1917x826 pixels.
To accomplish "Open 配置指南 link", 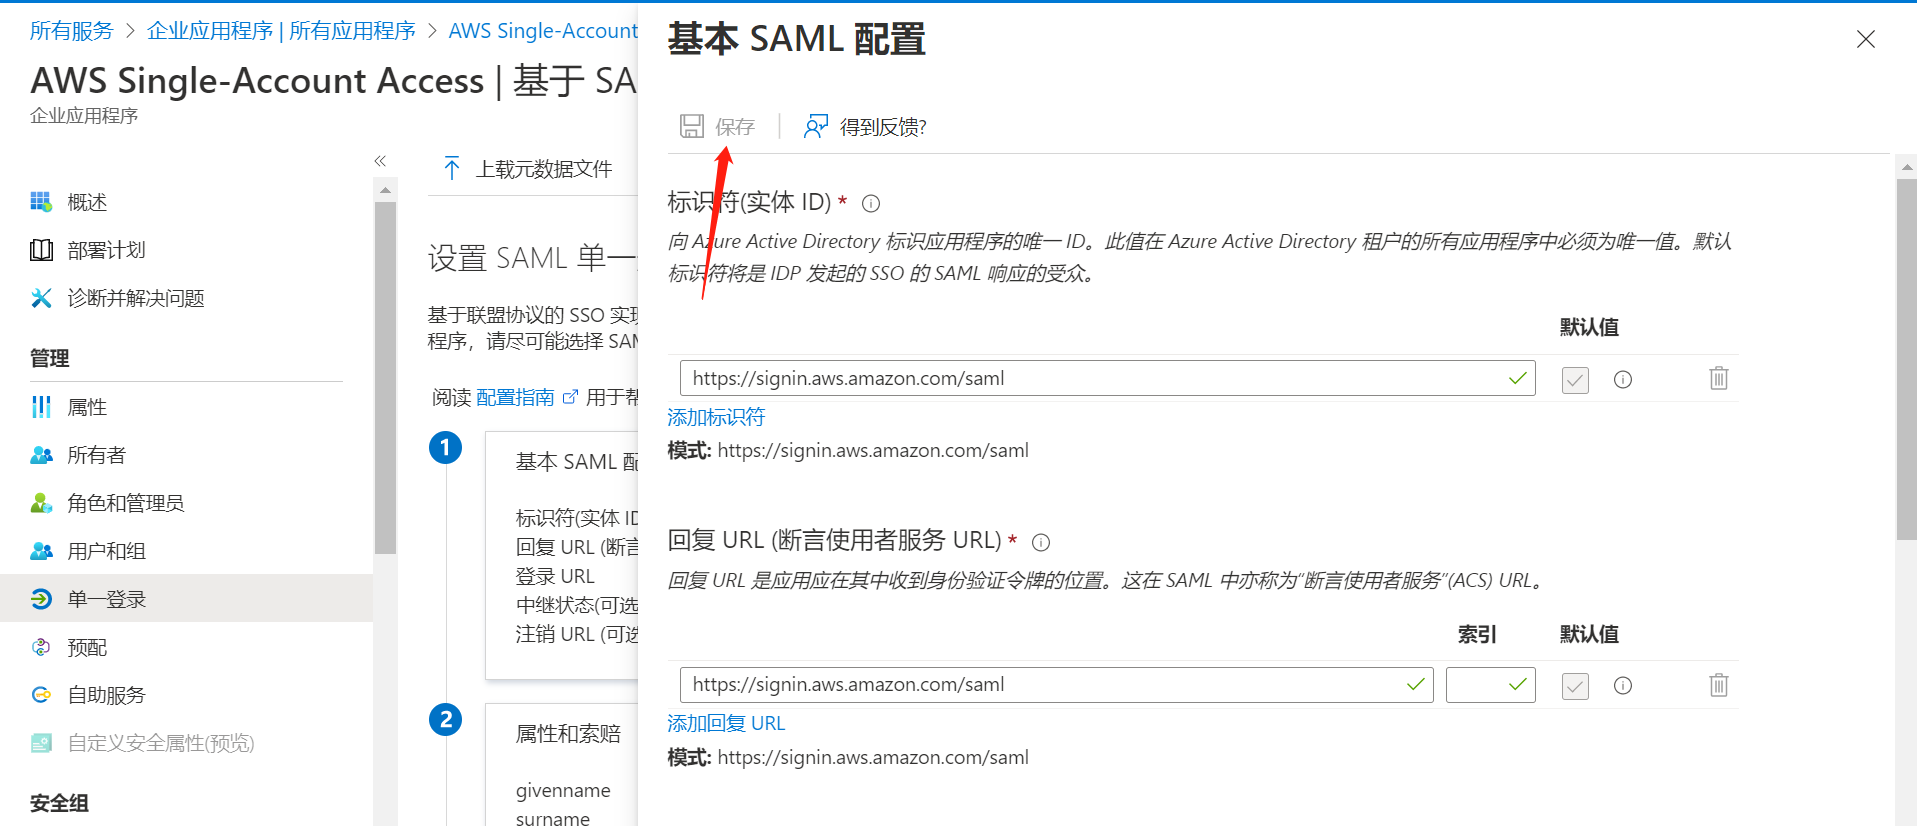I will point(515,398).
